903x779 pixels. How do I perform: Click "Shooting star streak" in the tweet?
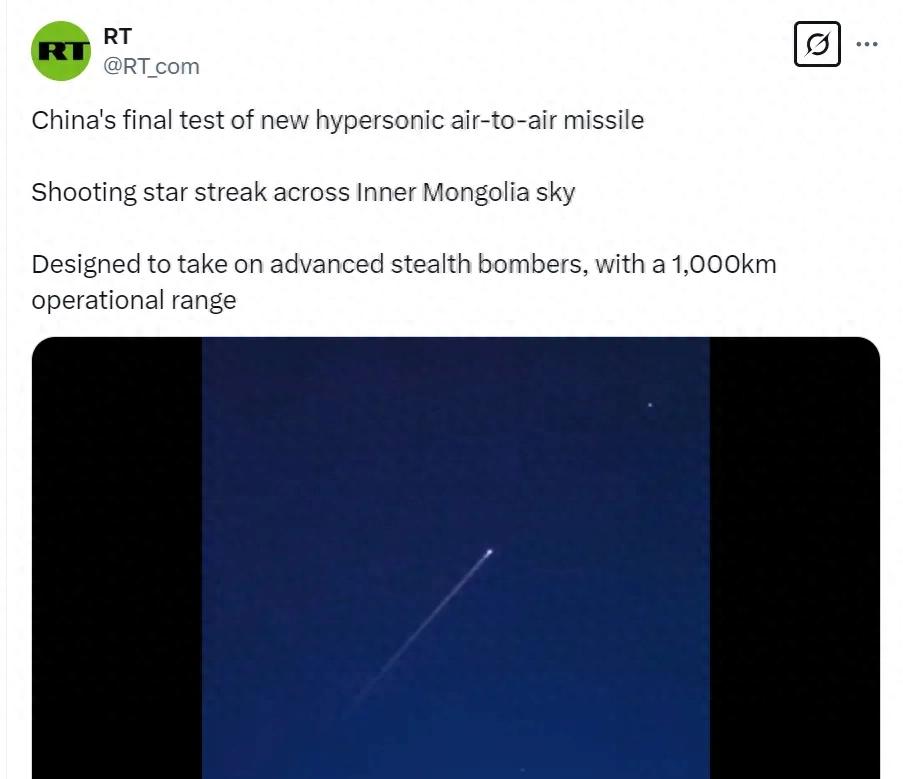point(149,192)
